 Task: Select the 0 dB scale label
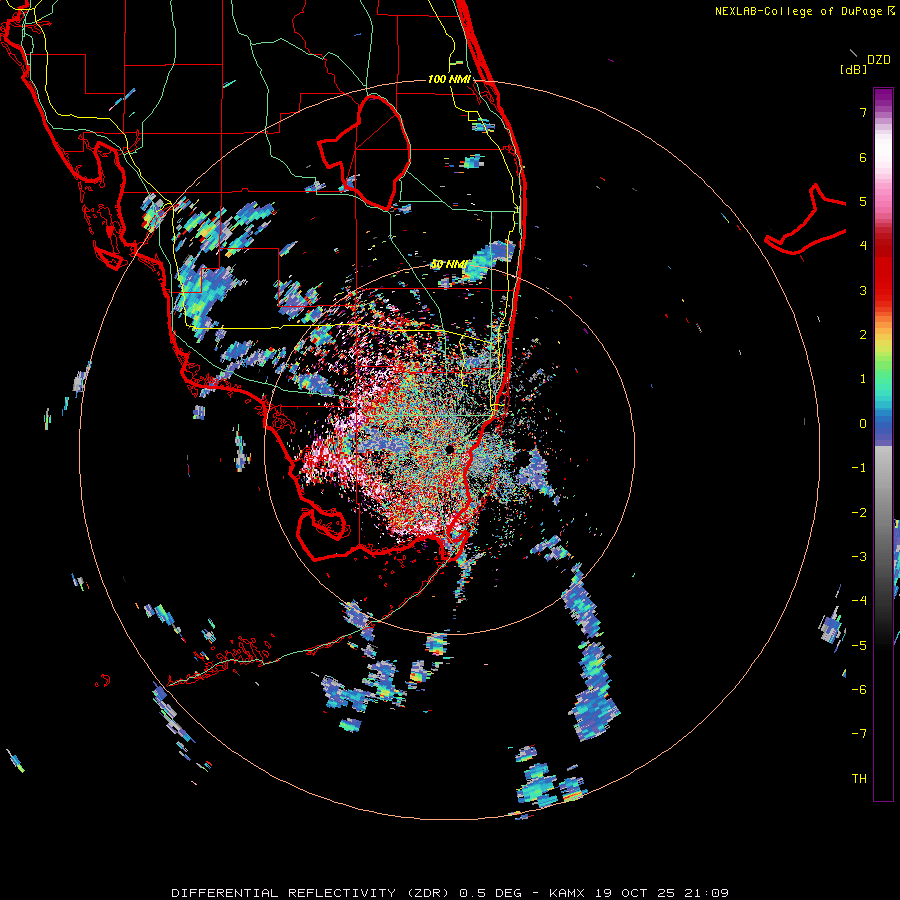(x=863, y=424)
